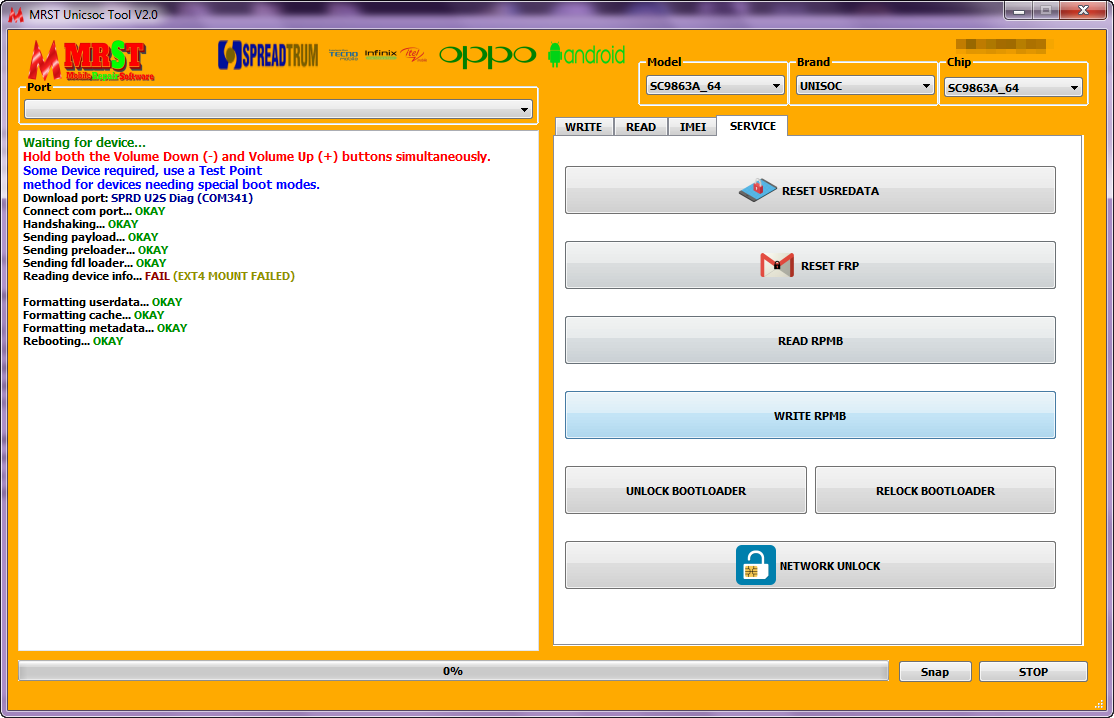Close the MRST Unicsoc Tool window
The width and height of the screenshot is (1114, 718).
coord(1083,11)
